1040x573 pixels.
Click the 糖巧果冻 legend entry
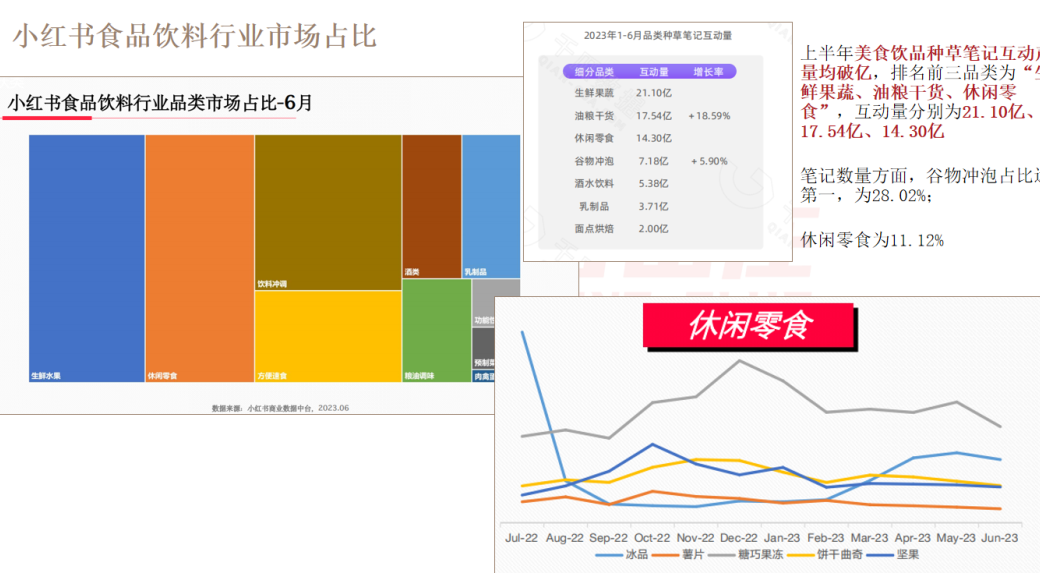pos(746,554)
